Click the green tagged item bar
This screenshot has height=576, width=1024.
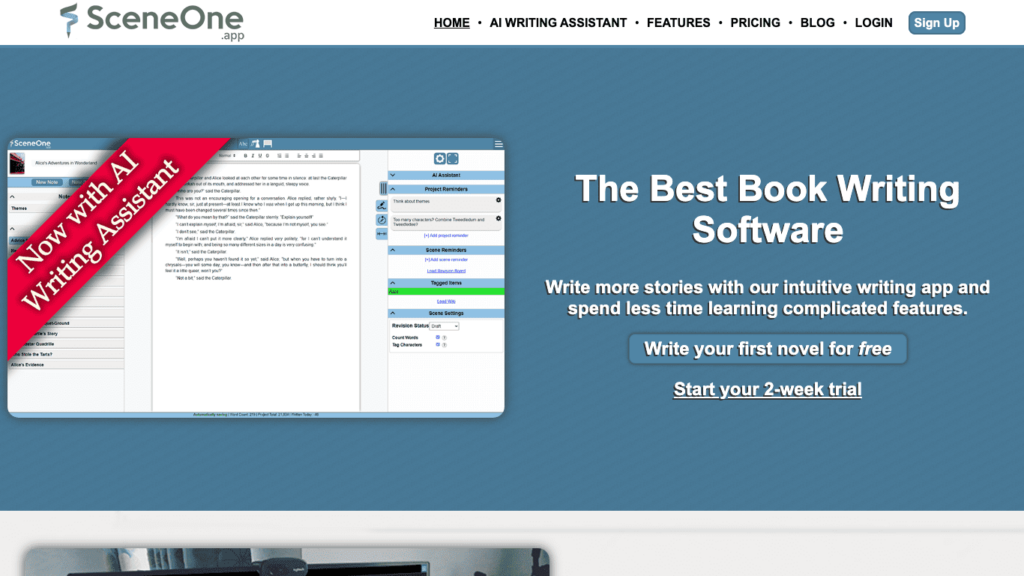point(446,291)
